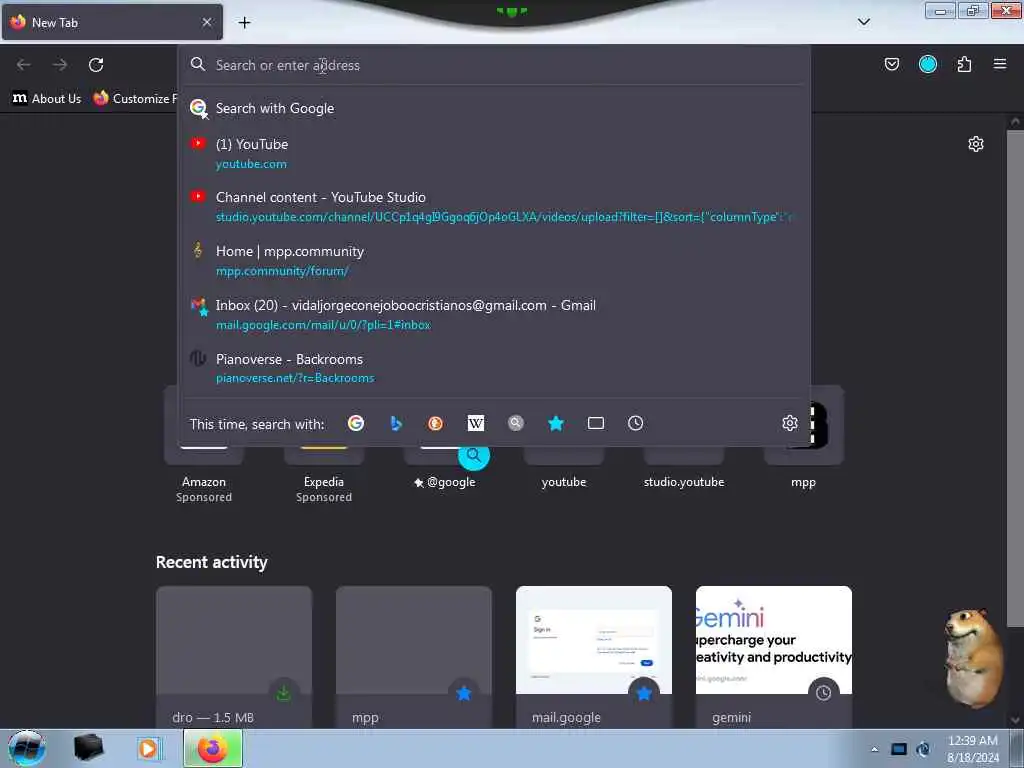Click the reload page icon
Viewport: 1024px width, 768px height.
click(x=96, y=65)
